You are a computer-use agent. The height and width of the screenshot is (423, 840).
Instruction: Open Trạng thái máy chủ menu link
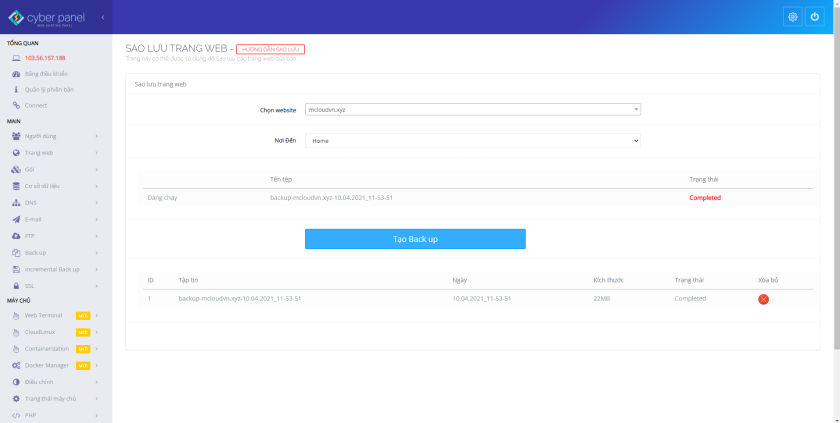pos(50,399)
